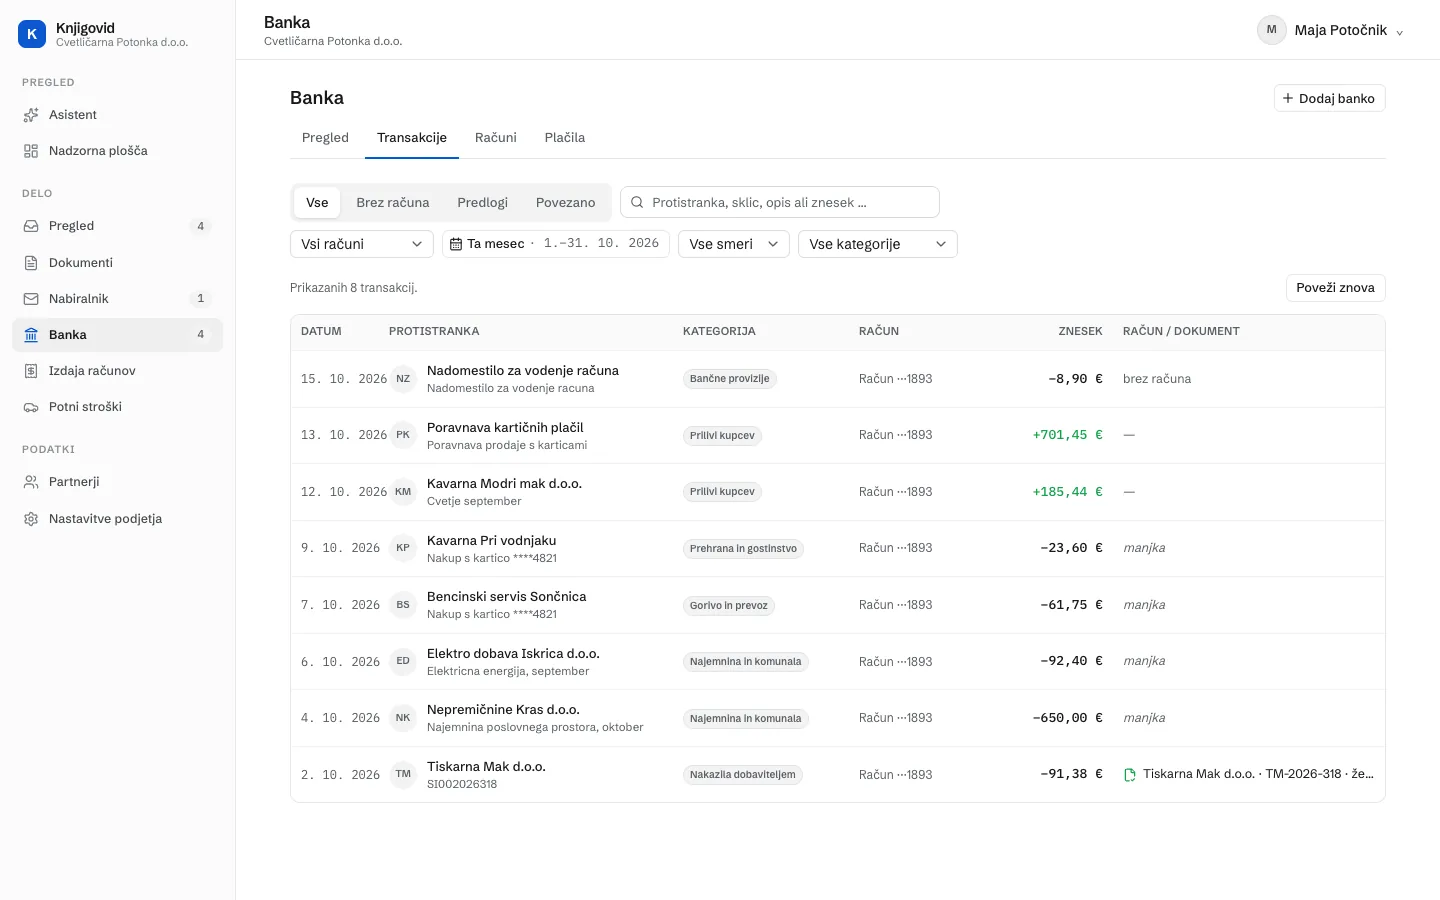Open the Vsi računi dropdown
This screenshot has width=1440, height=900.
tap(362, 244)
